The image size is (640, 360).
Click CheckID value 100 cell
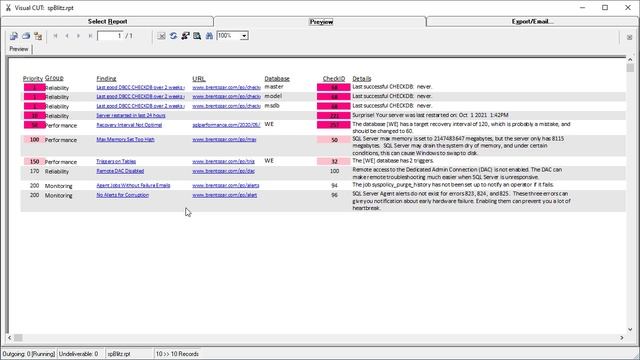pos(334,171)
